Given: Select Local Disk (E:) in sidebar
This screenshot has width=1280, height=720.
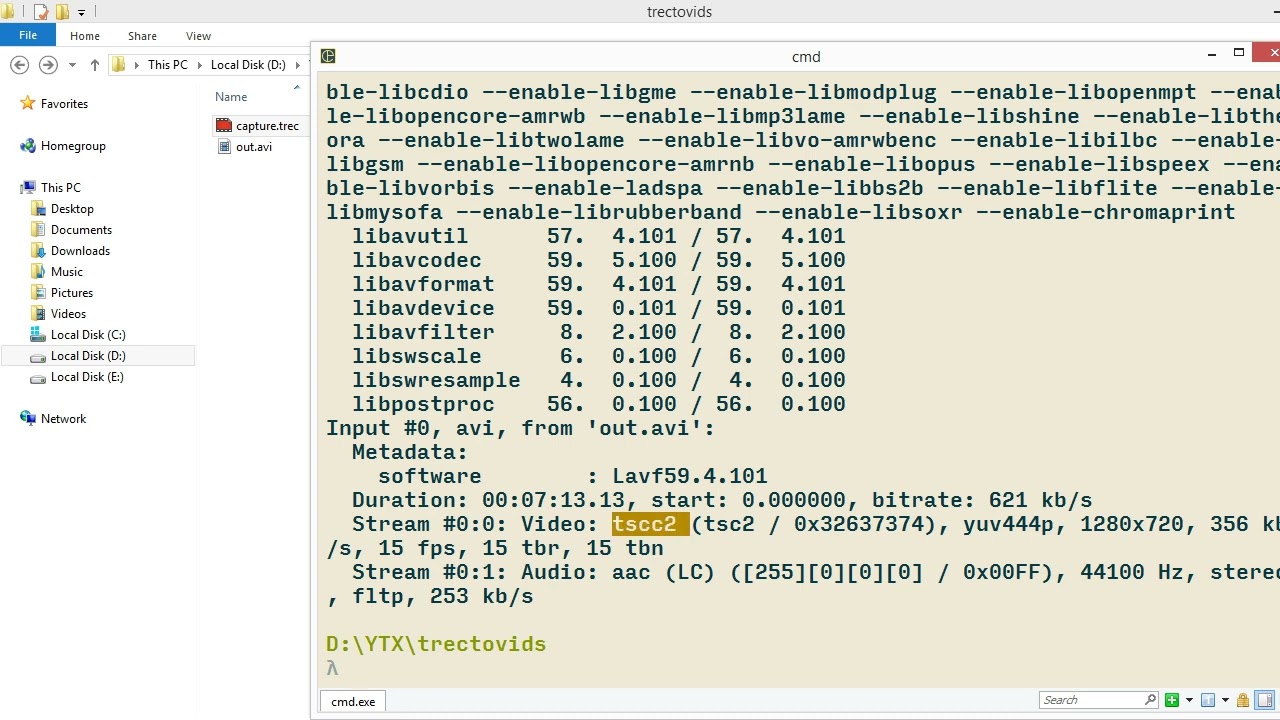Looking at the screenshot, I should [87, 377].
